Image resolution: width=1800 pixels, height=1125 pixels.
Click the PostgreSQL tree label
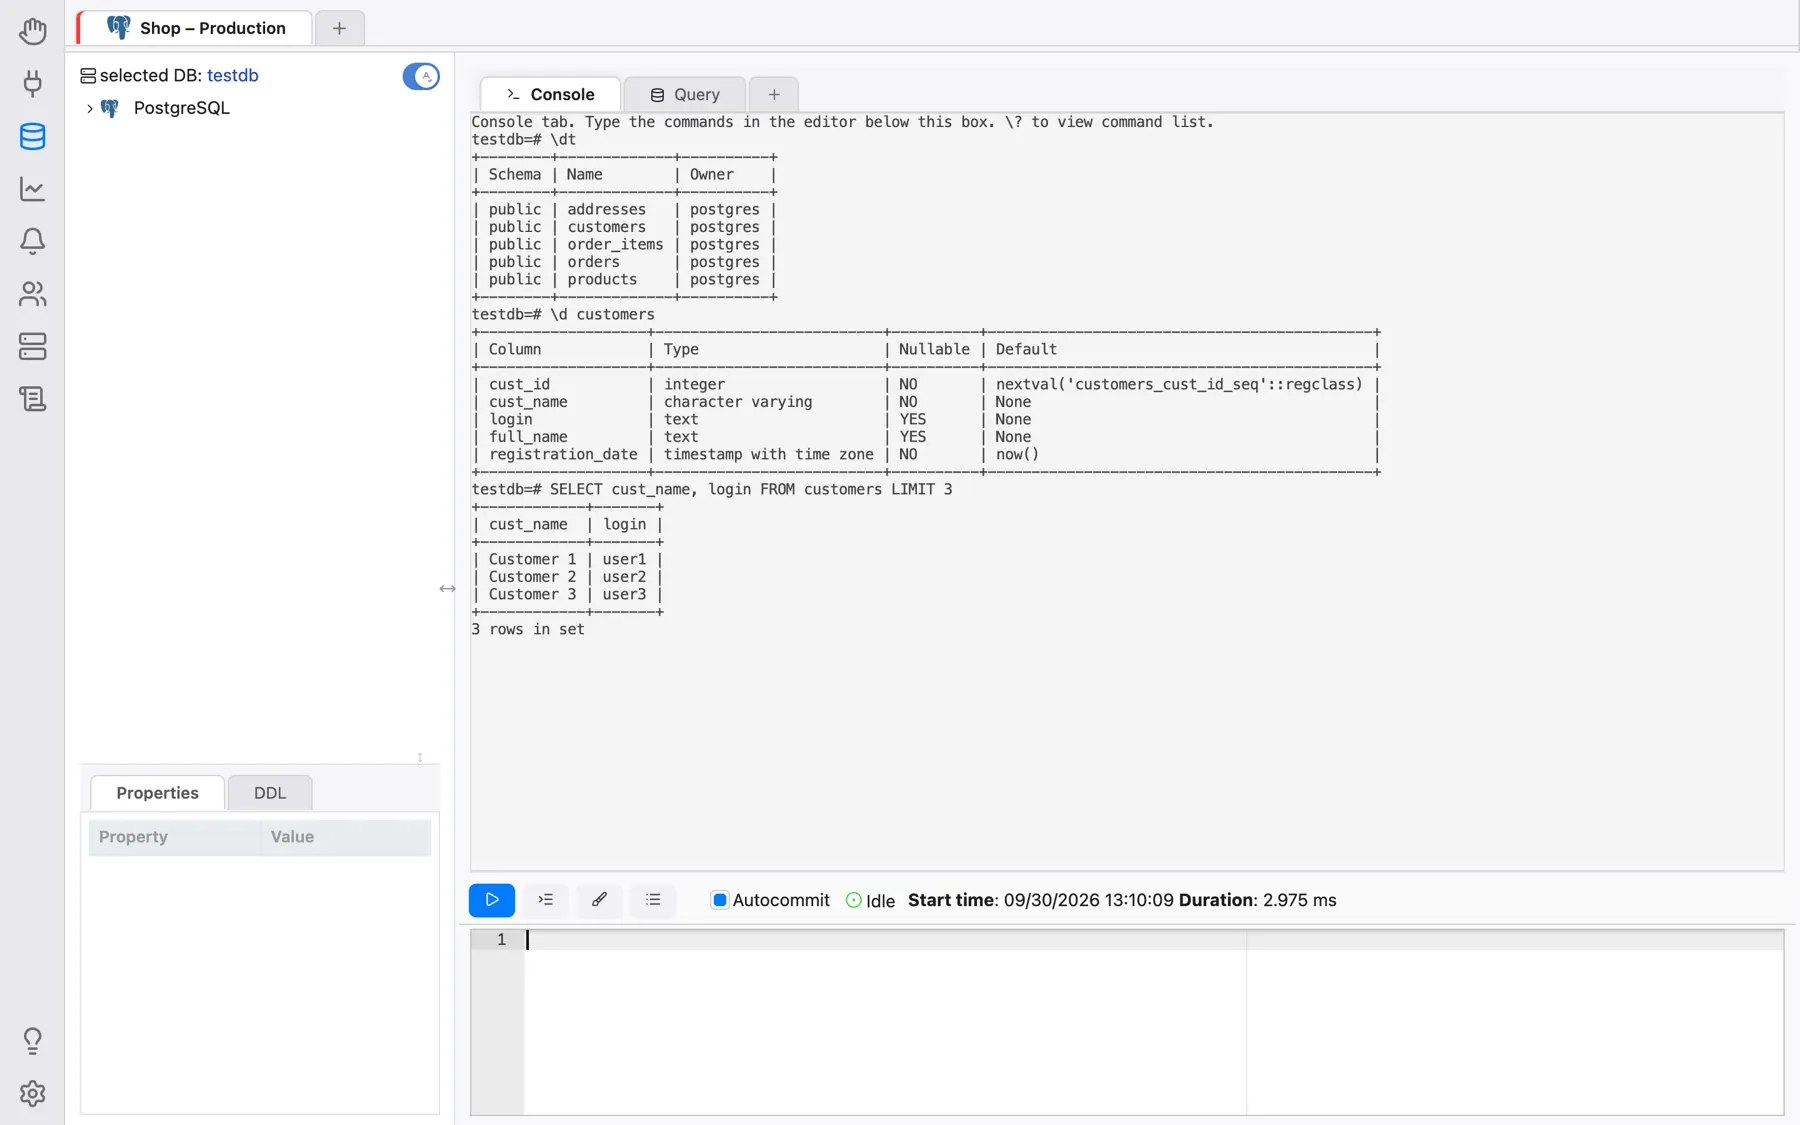[x=182, y=108]
